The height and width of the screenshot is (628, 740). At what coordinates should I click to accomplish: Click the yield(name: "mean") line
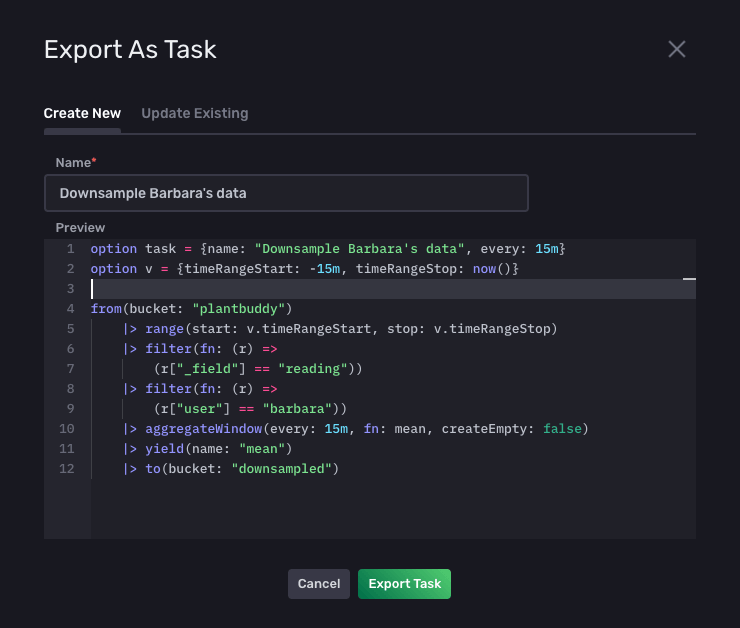(207, 449)
